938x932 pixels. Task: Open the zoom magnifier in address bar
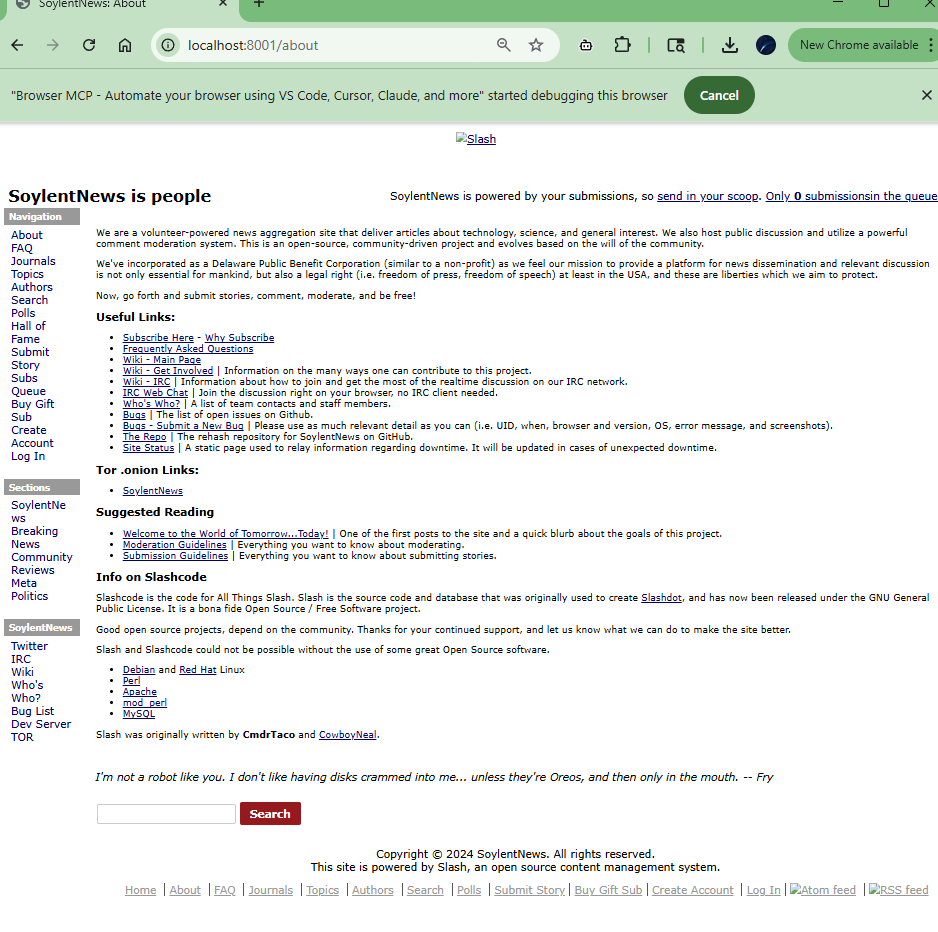503,45
